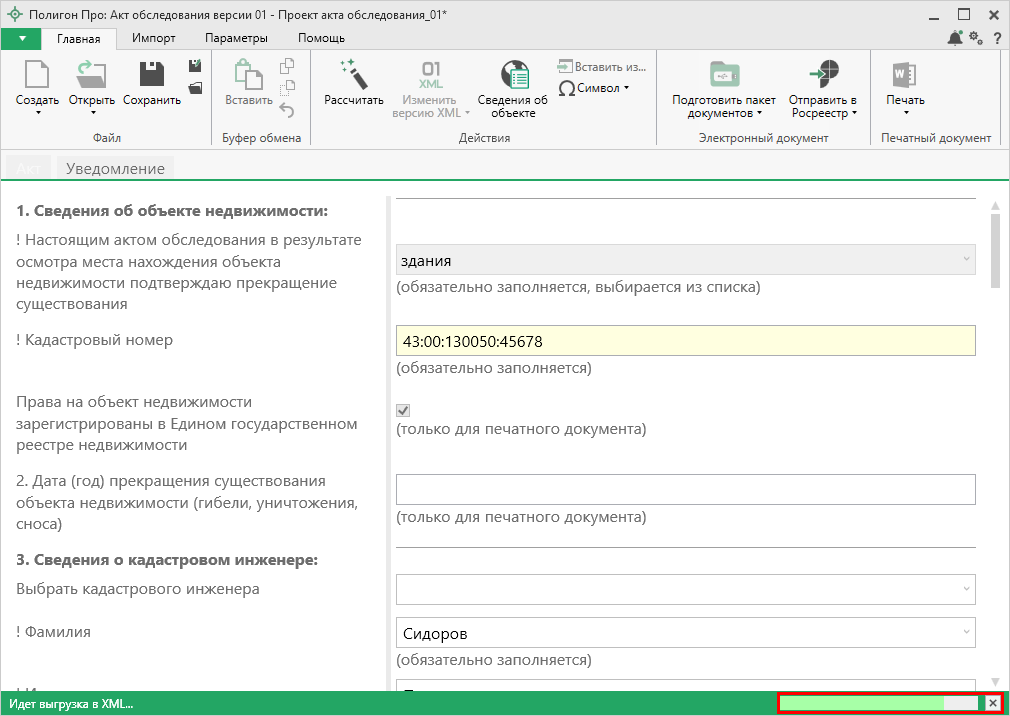Click the Вставить из... button
The width and height of the screenshot is (1010, 716).
click(602, 67)
